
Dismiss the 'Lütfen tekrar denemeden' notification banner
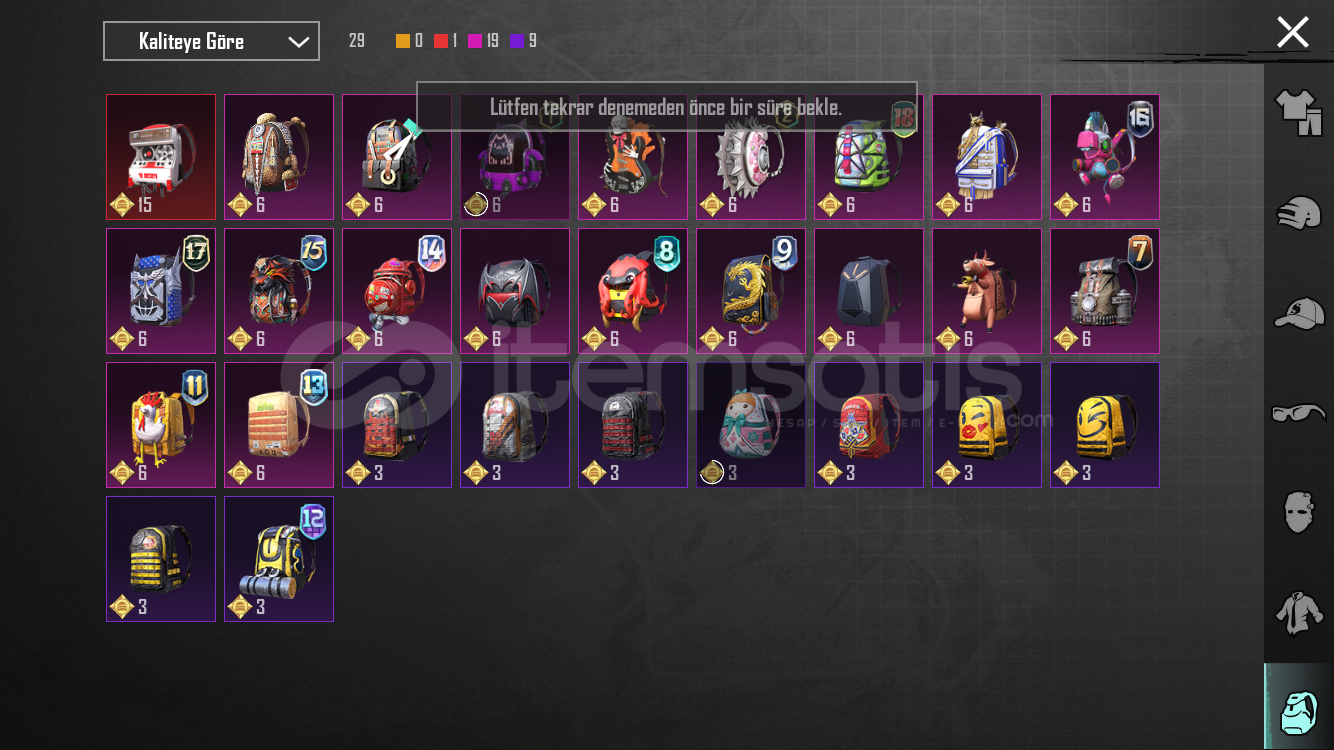(x=666, y=106)
